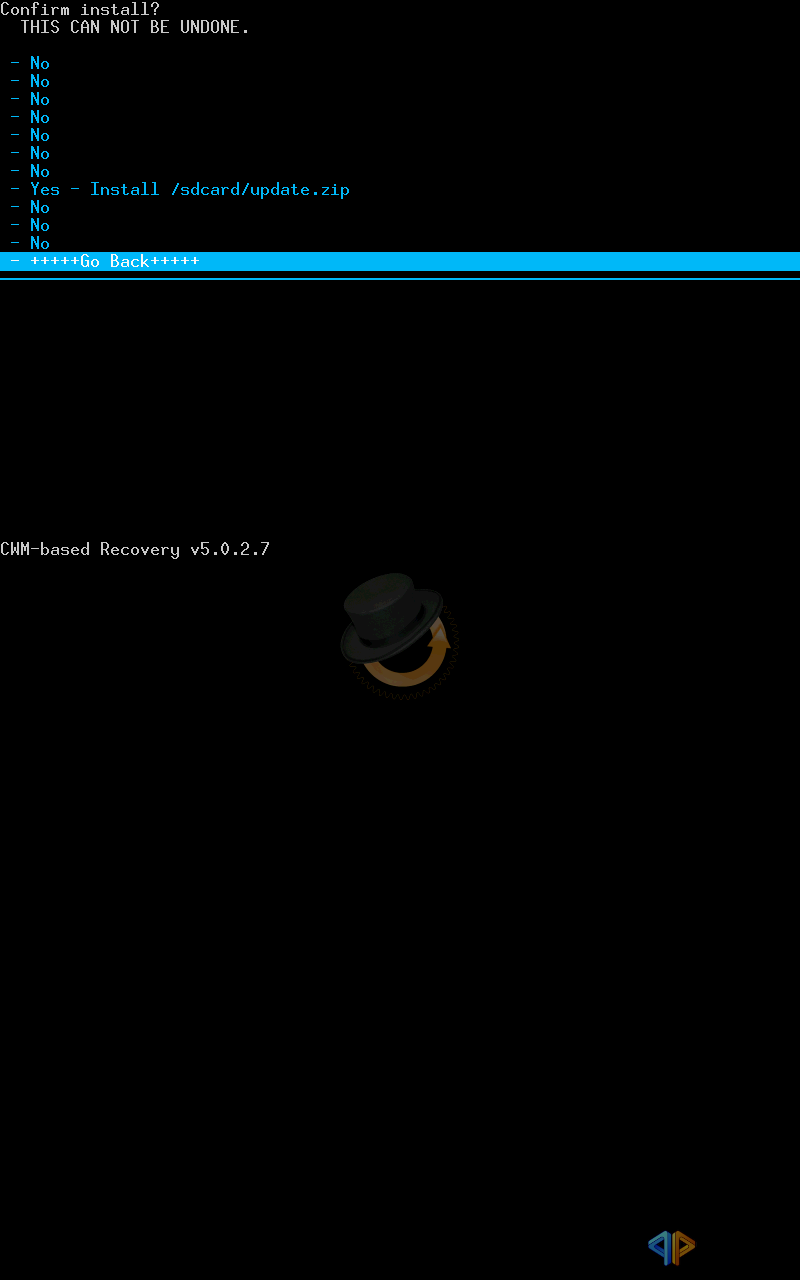The height and width of the screenshot is (1280, 800).
Task: Click the "THIS CAN NOT BE UNDONE." warning
Action: click(x=135, y=27)
